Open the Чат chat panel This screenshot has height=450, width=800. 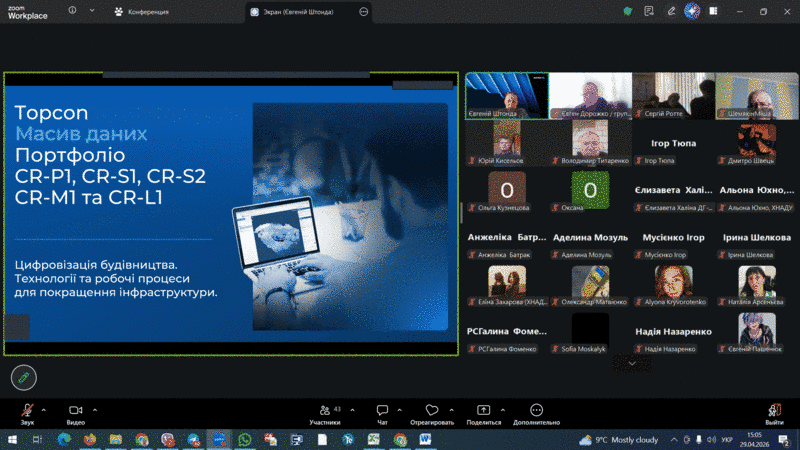382,411
